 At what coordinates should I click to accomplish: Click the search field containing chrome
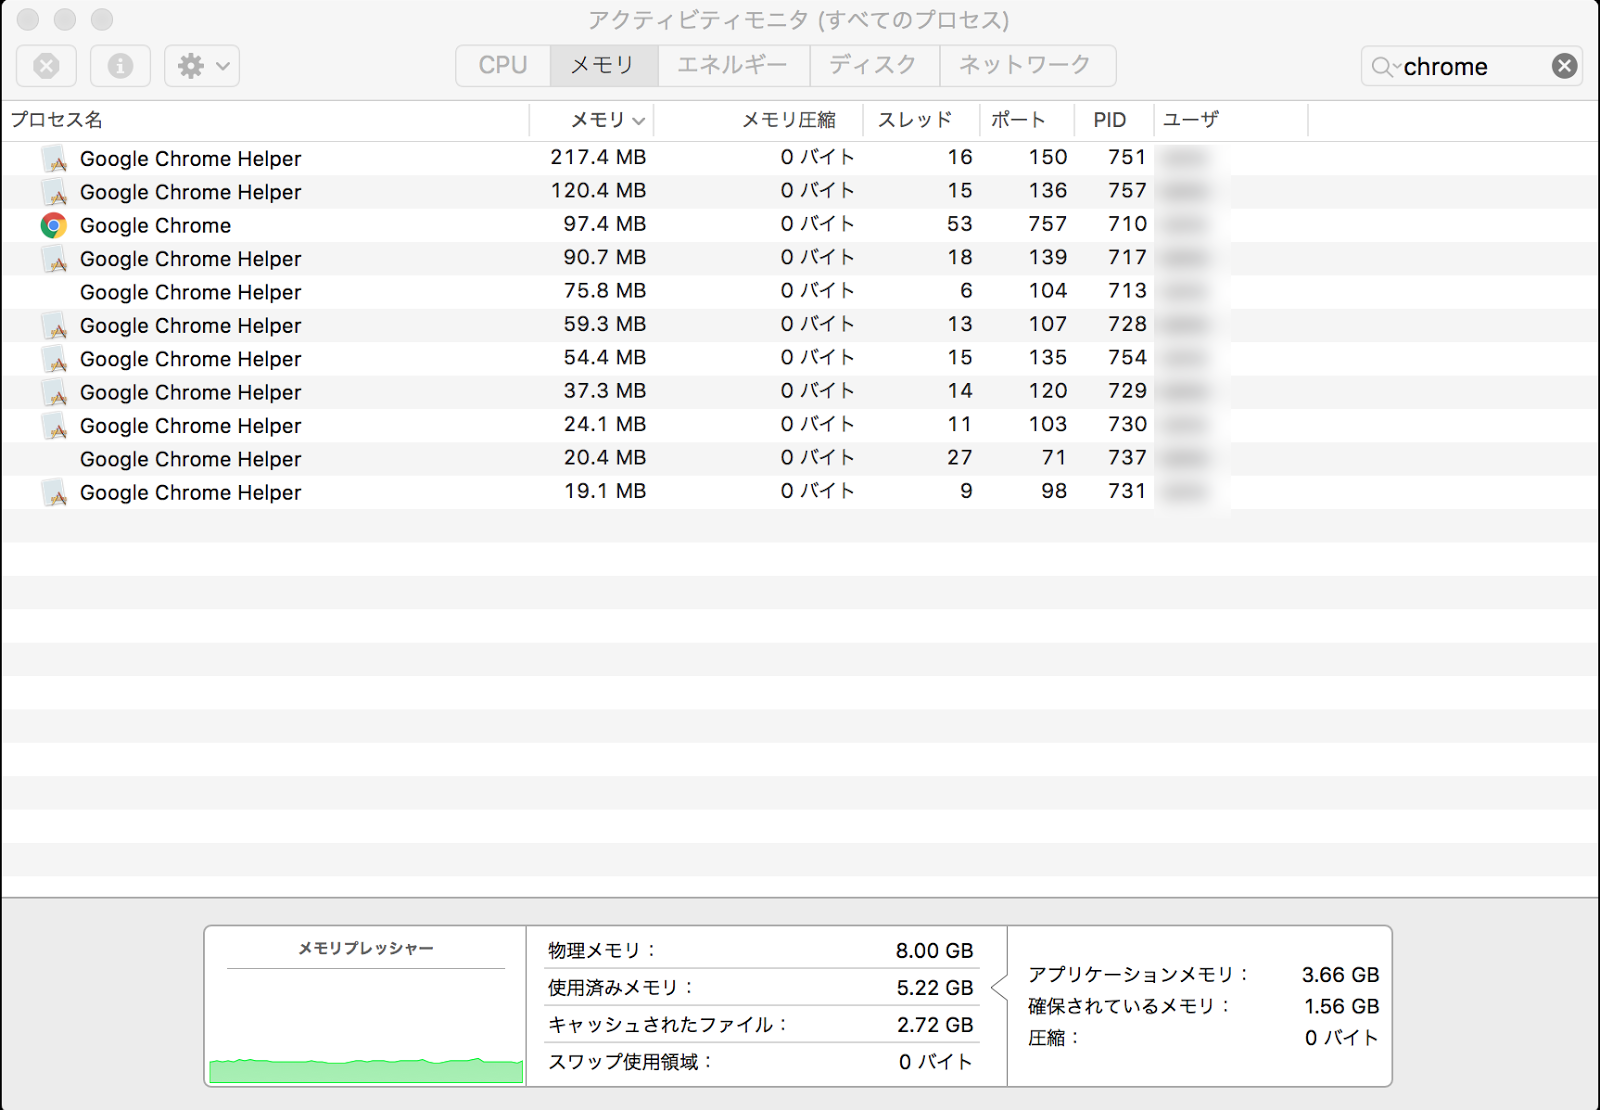[1471, 66]
